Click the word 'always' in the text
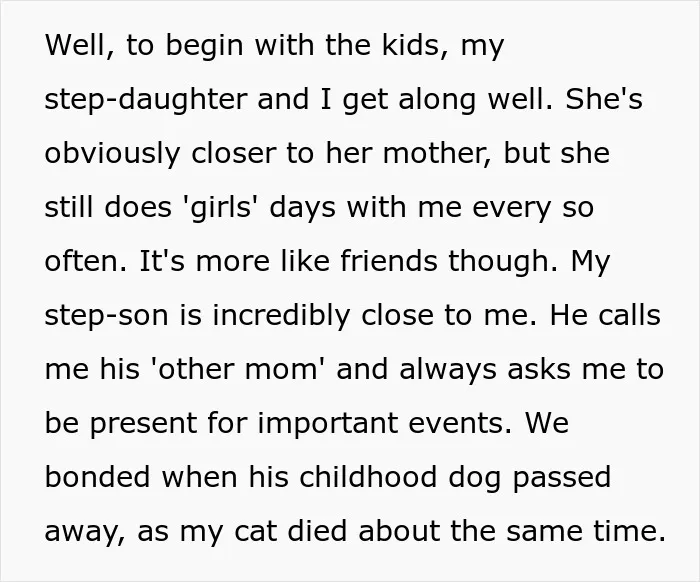Image resolution: width=700 pixels, height=582 pixels. pos(447,370)
